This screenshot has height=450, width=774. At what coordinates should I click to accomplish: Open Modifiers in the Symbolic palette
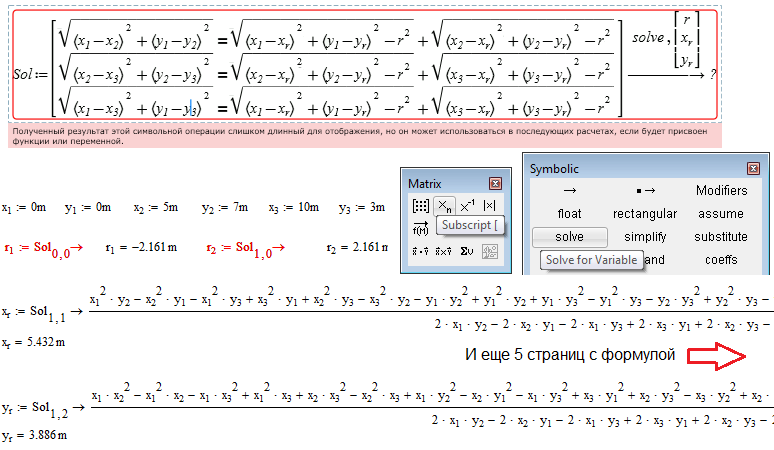721,190
